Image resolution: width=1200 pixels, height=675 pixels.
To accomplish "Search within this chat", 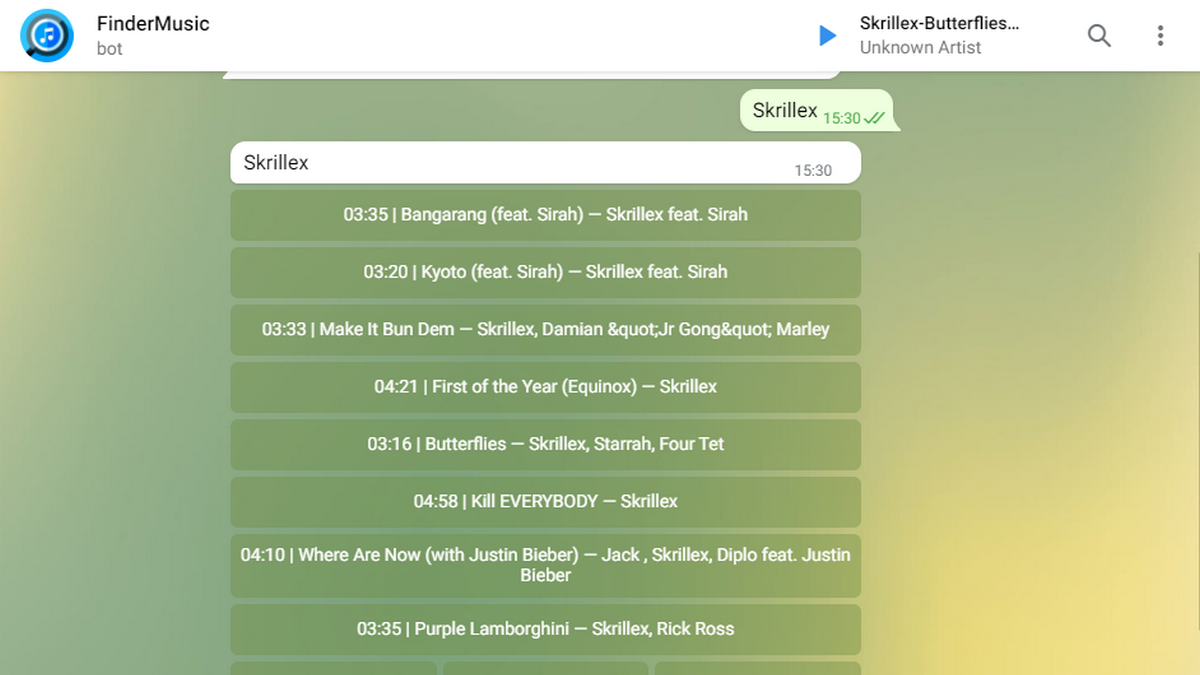I will (x=1099, y=36).
